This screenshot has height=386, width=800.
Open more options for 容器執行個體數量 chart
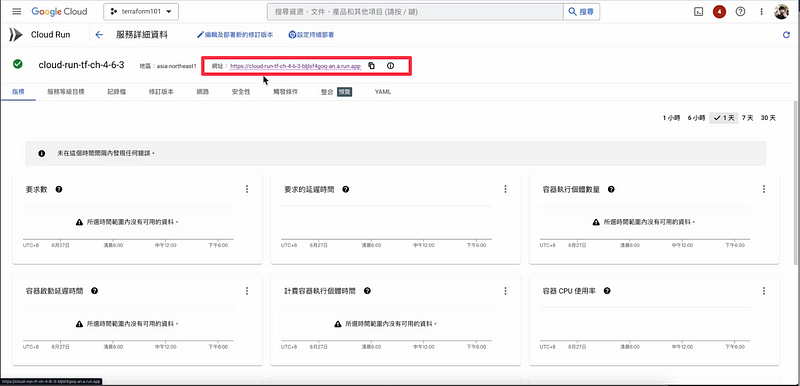point(764,189)
